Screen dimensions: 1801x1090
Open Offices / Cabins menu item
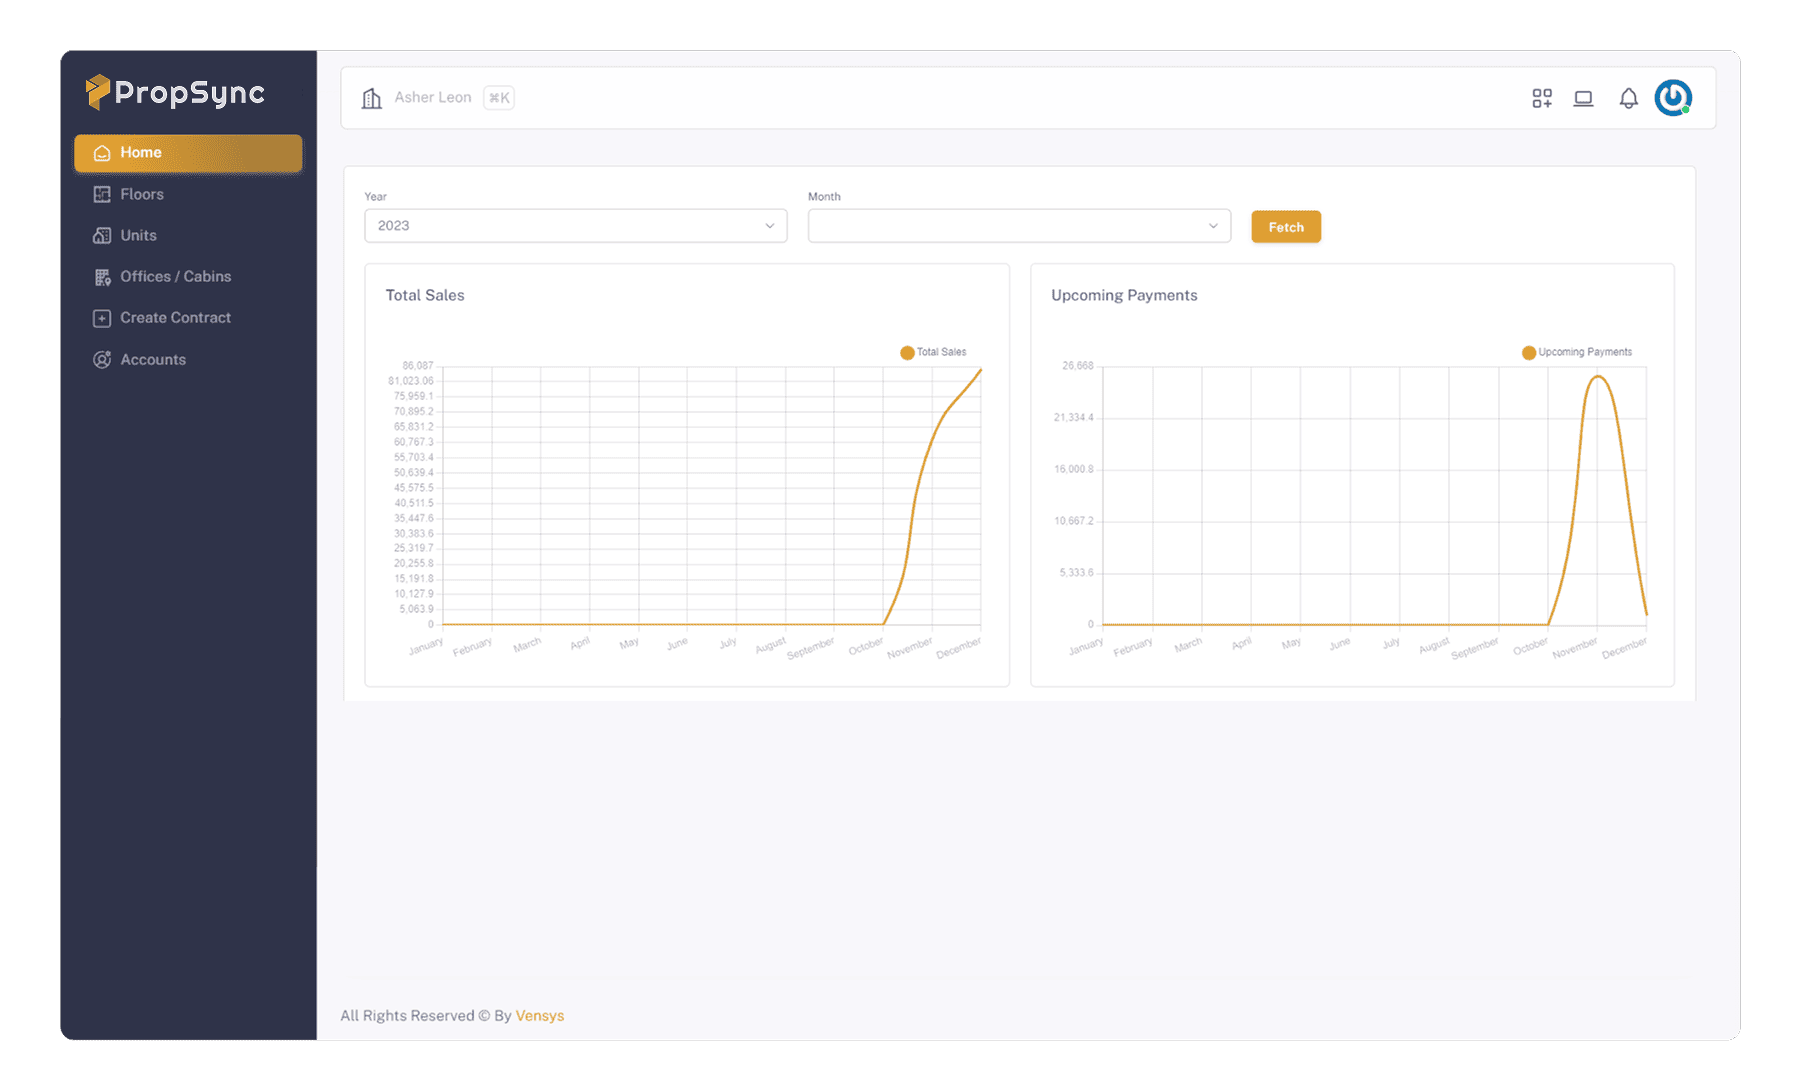[x=188, y=277]
